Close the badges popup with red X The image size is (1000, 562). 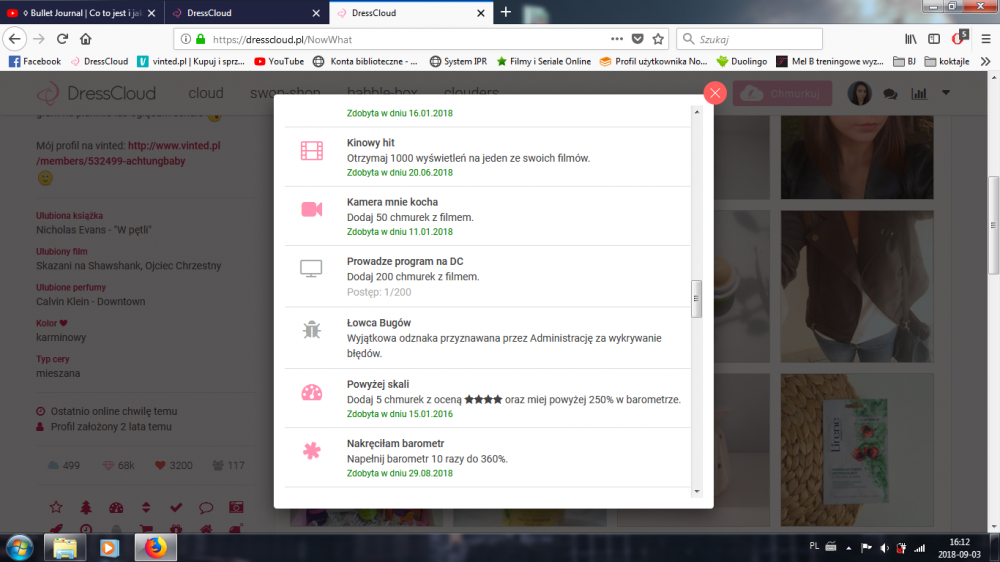pyautogui.click(x=715, y=93)
